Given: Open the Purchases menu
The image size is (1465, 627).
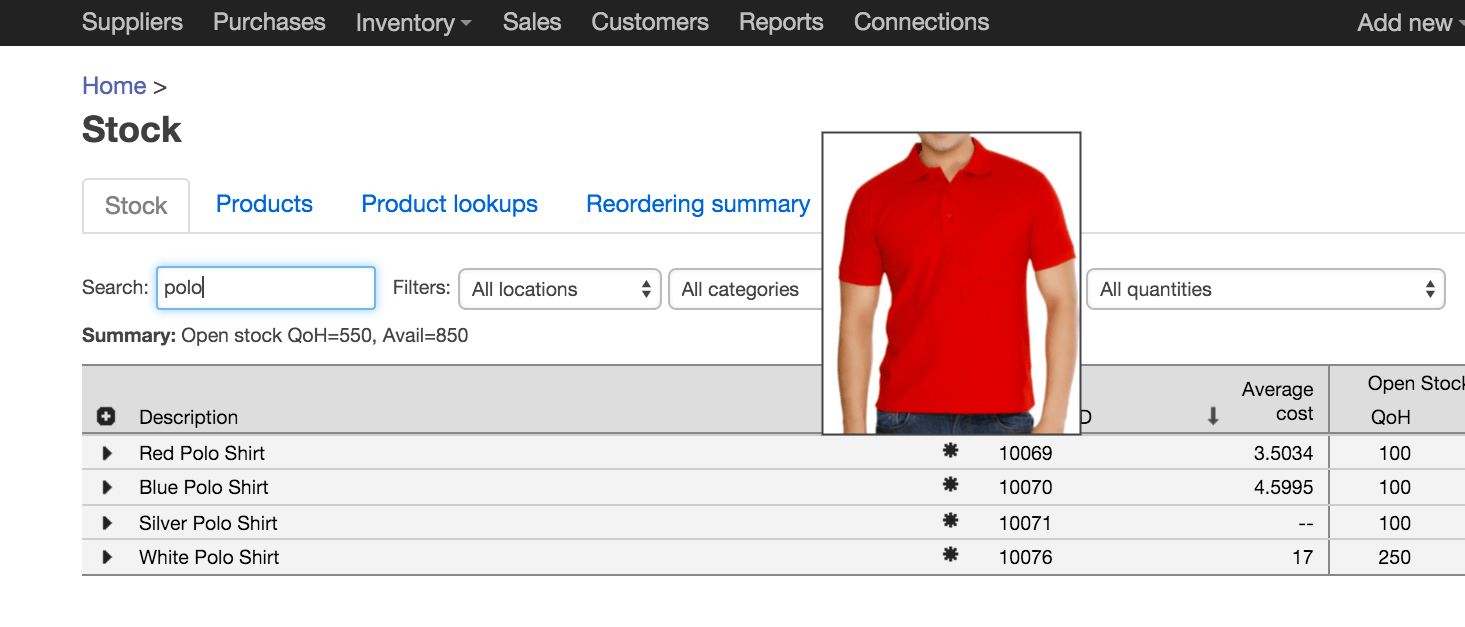Looking at the screenshot, I should [x=269, y=22].
